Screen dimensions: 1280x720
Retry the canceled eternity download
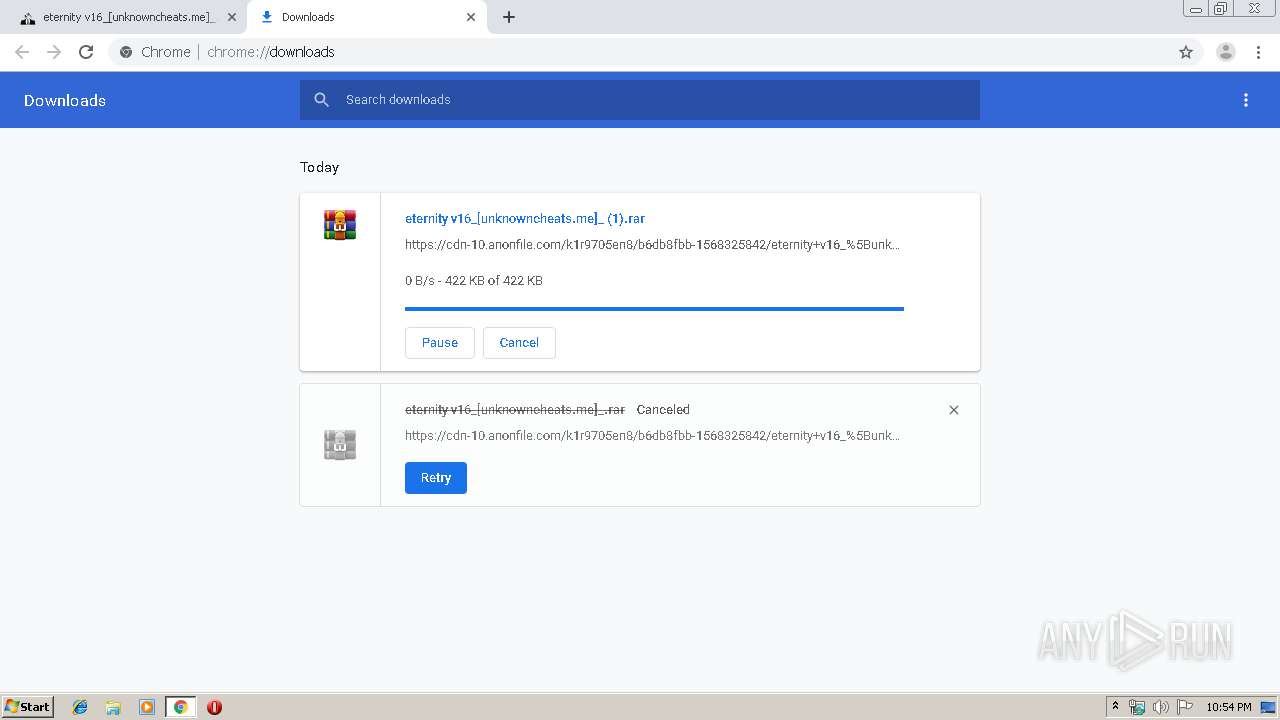[x=436, y=478]
